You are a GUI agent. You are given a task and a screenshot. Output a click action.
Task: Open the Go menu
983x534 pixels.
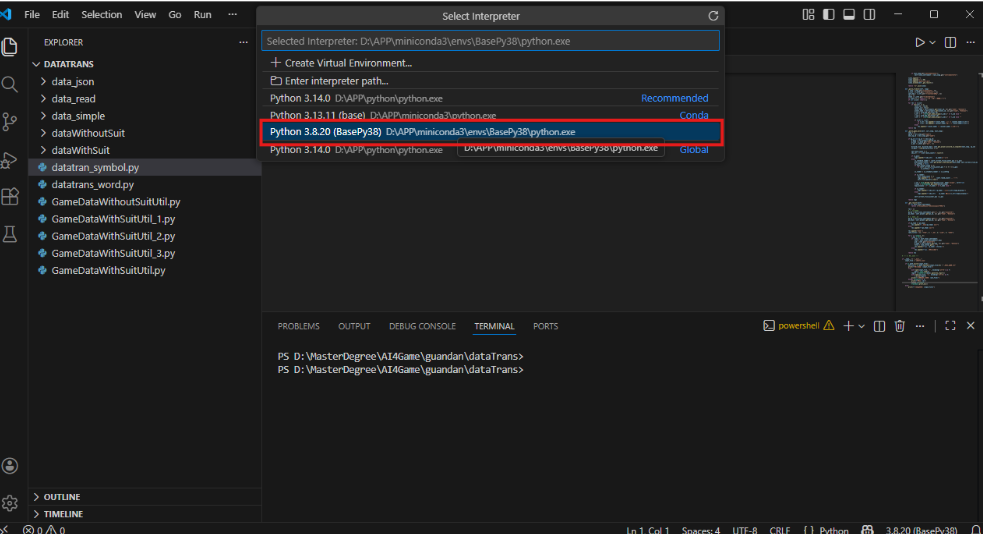coord(175,14)
